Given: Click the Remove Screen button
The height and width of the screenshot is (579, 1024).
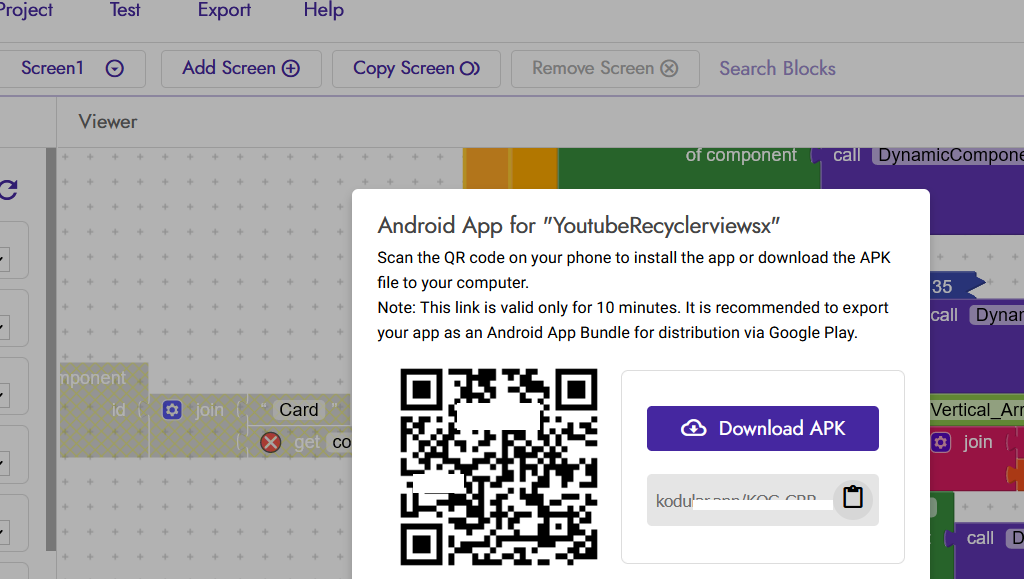Looking at the screenshot, I should click(605, 69).
